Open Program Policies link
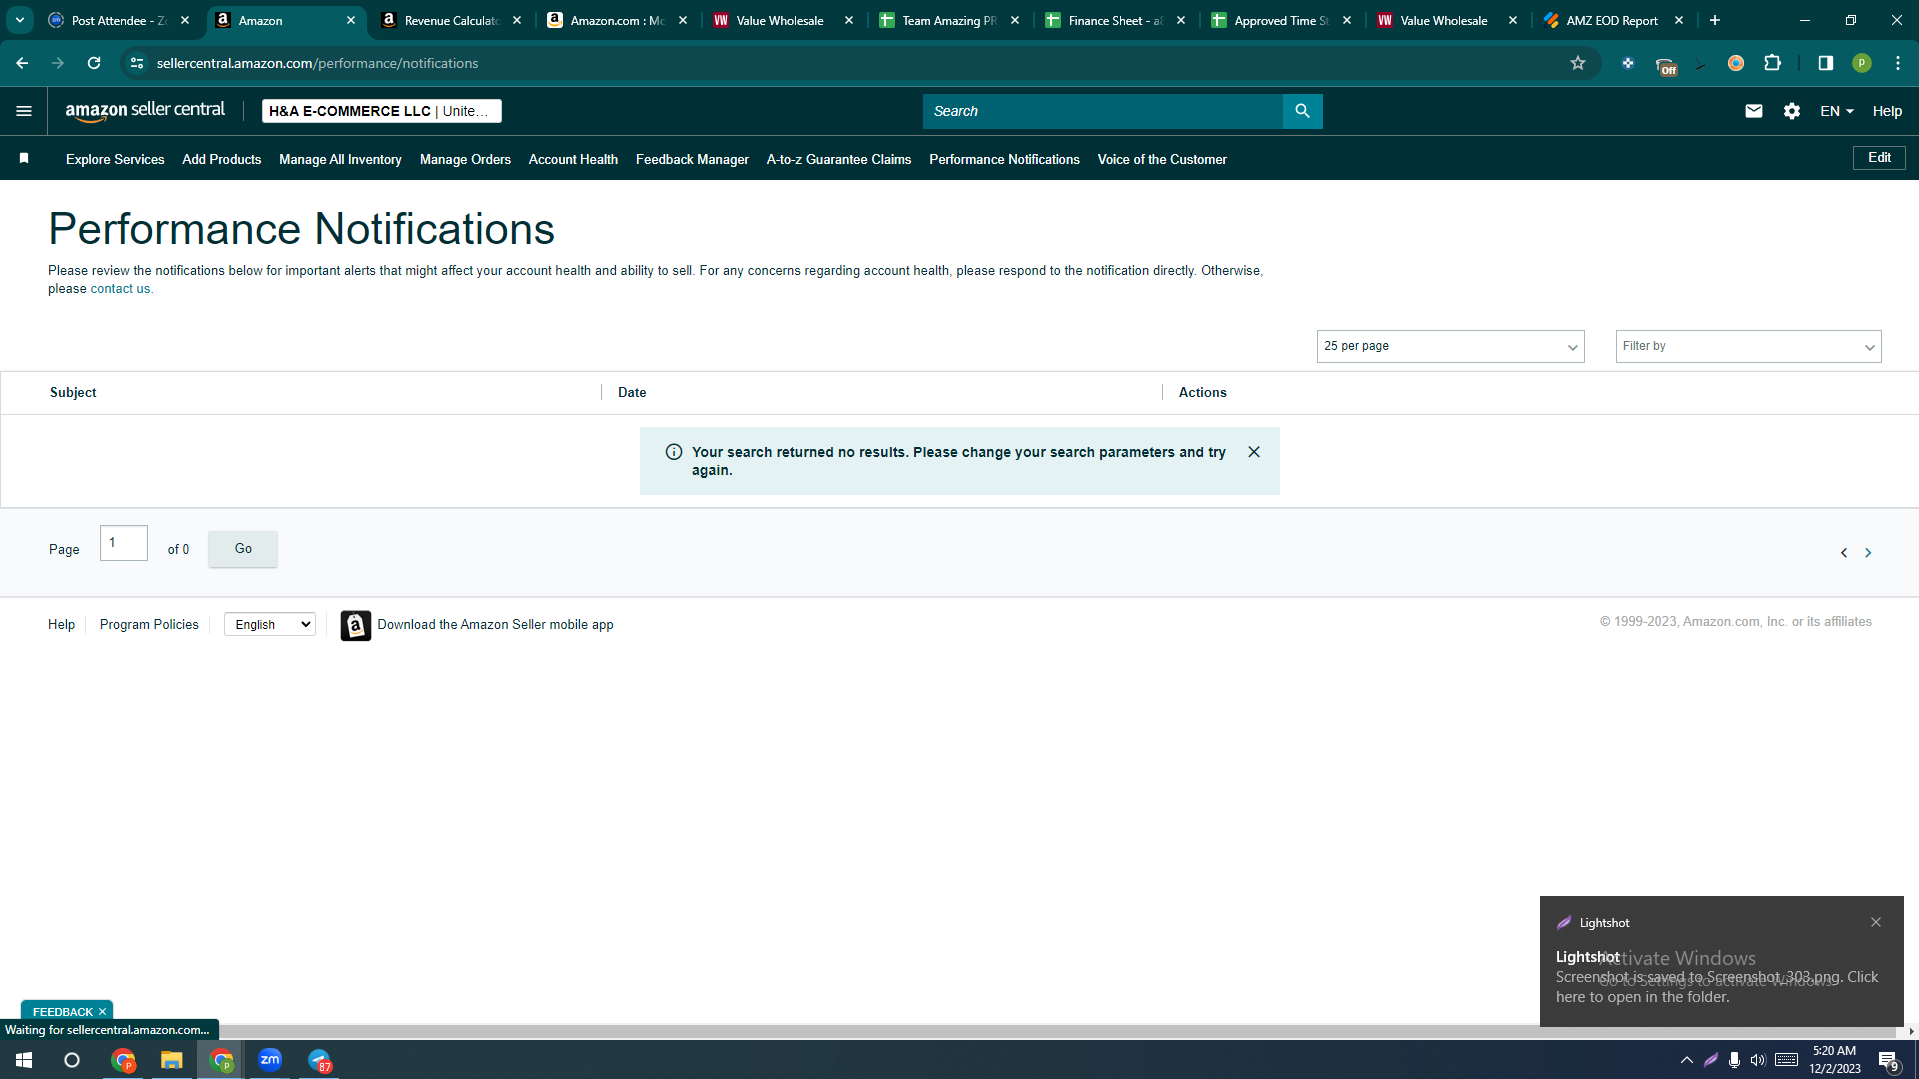The width and height of the screenshot is (1919, 1079). tap(149, 625)
